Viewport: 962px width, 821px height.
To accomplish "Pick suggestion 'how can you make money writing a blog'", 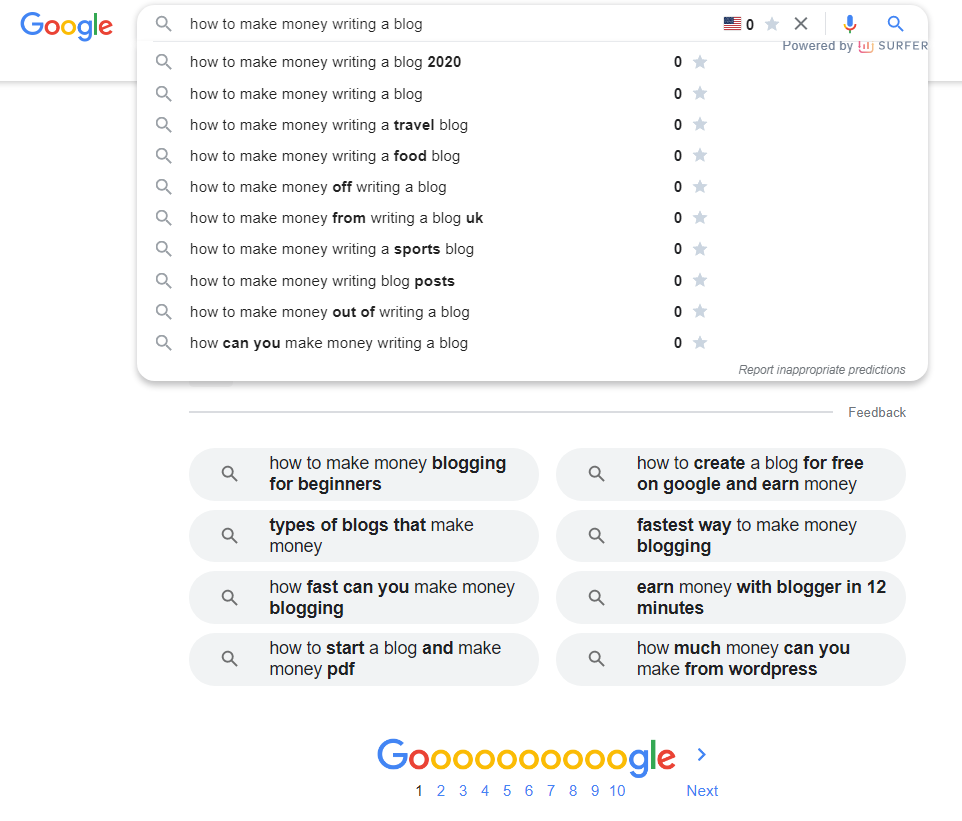I will pos(328,343).
